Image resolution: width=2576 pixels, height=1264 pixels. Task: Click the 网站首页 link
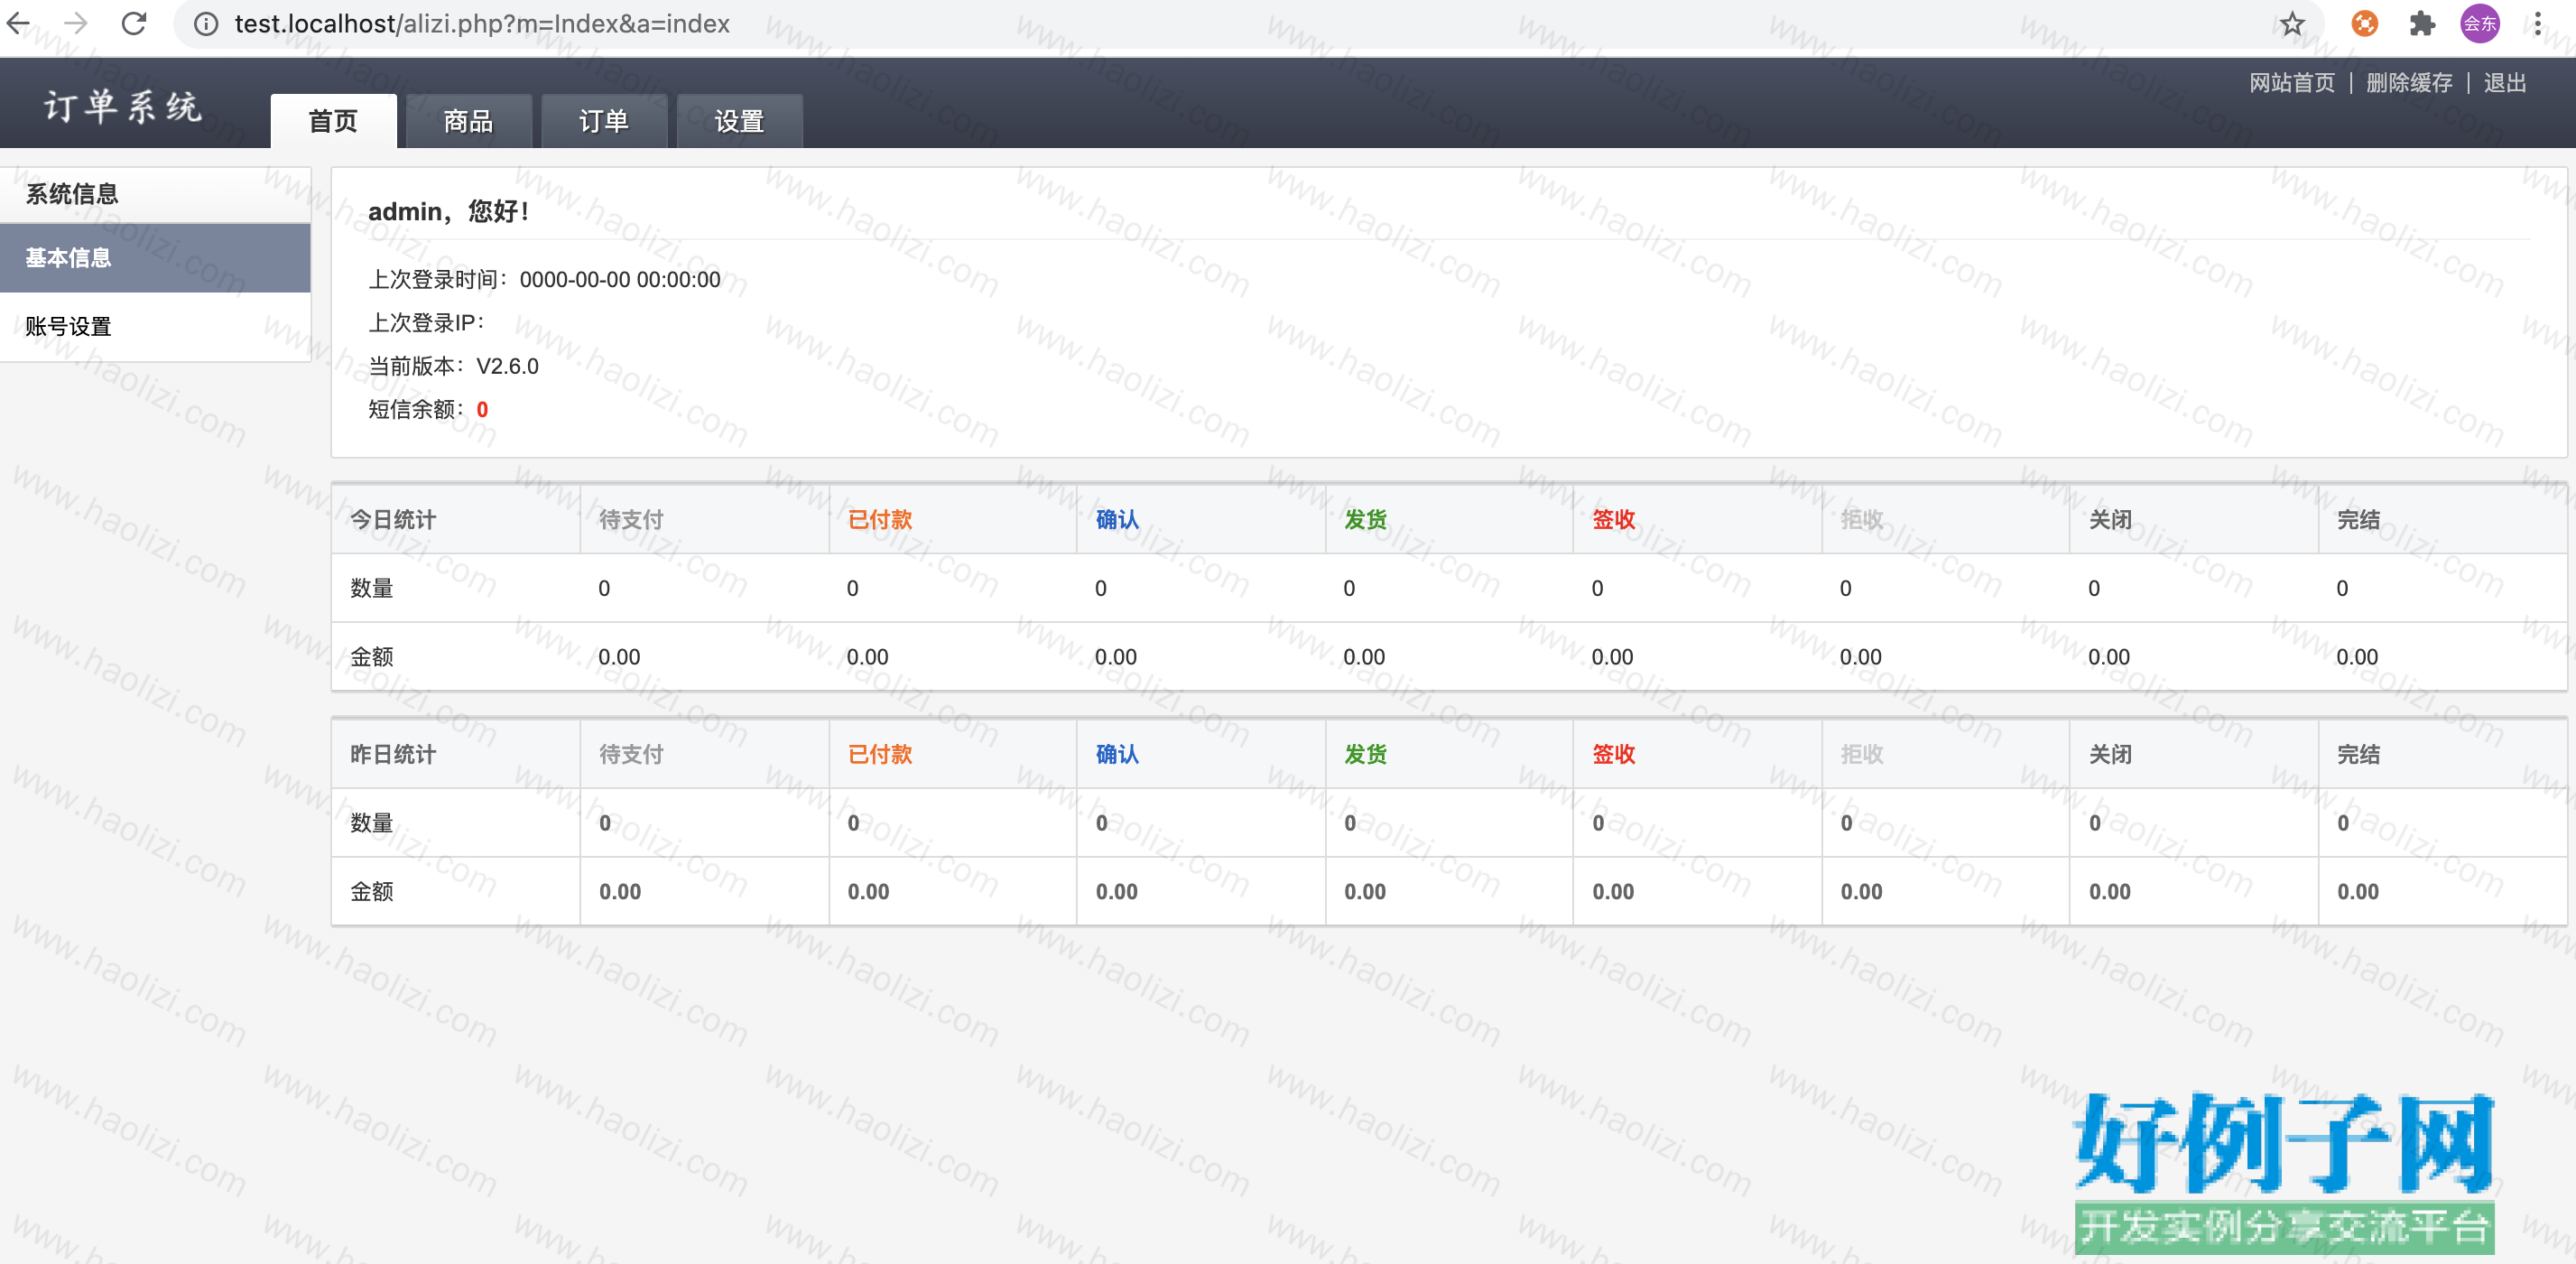2292,82
